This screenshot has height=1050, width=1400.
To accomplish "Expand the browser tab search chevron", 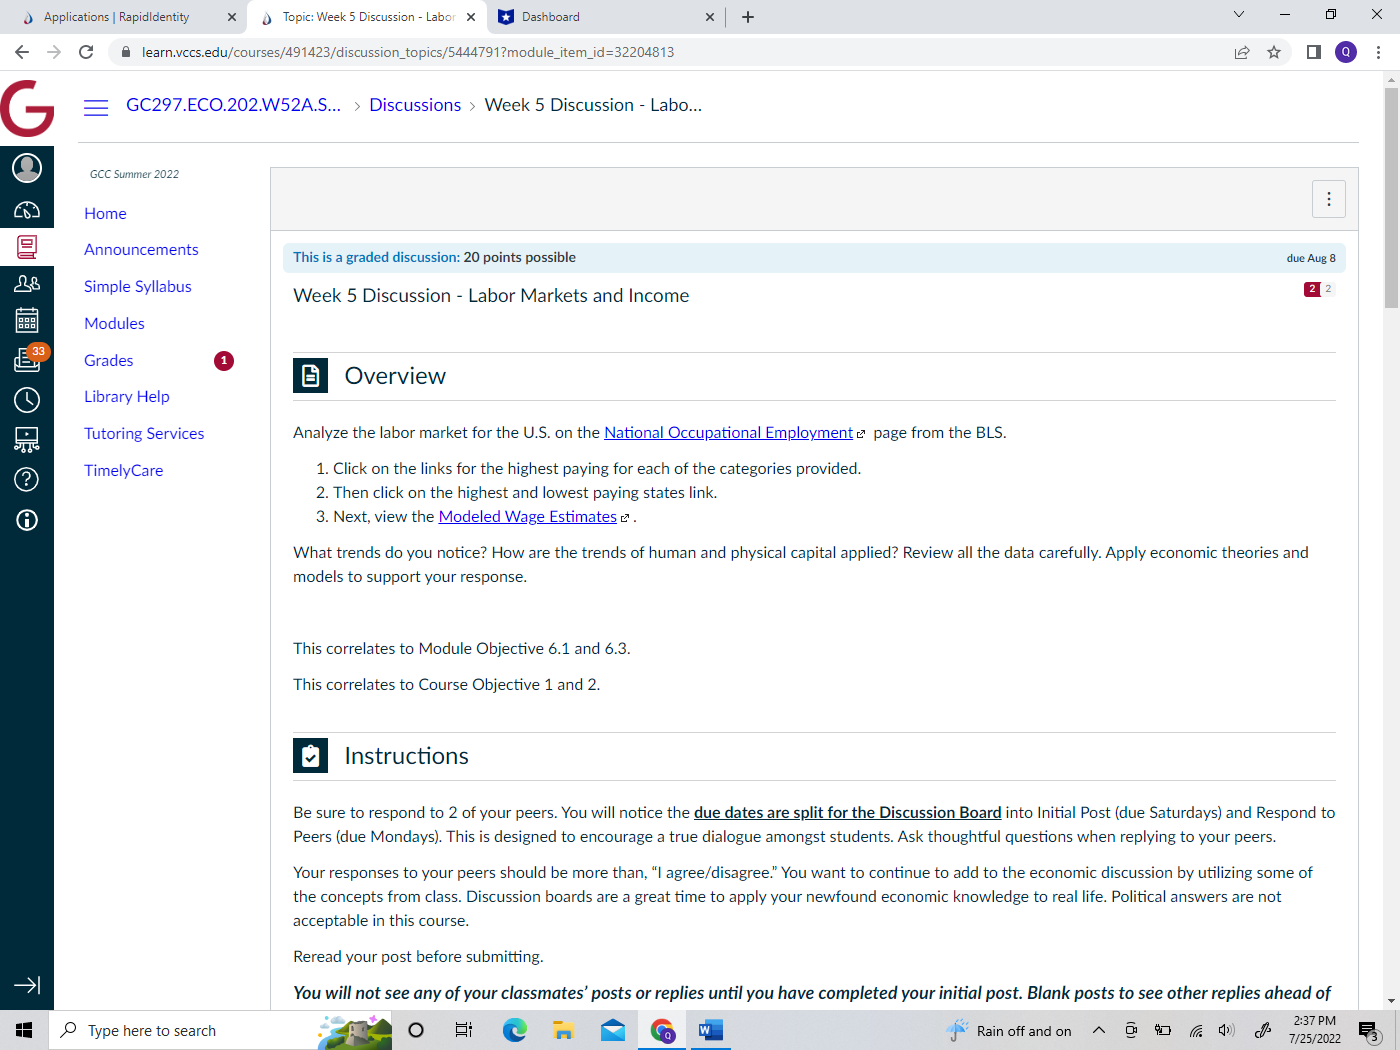I will click(x=1239, y=16).
